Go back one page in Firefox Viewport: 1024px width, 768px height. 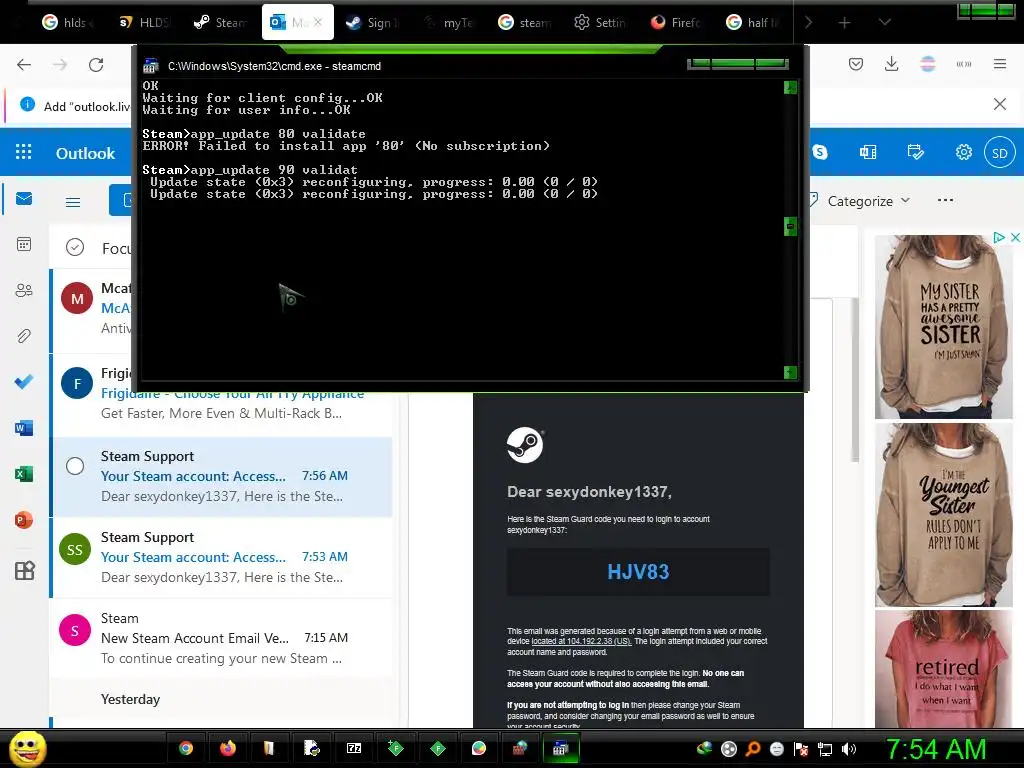(24, 64)
